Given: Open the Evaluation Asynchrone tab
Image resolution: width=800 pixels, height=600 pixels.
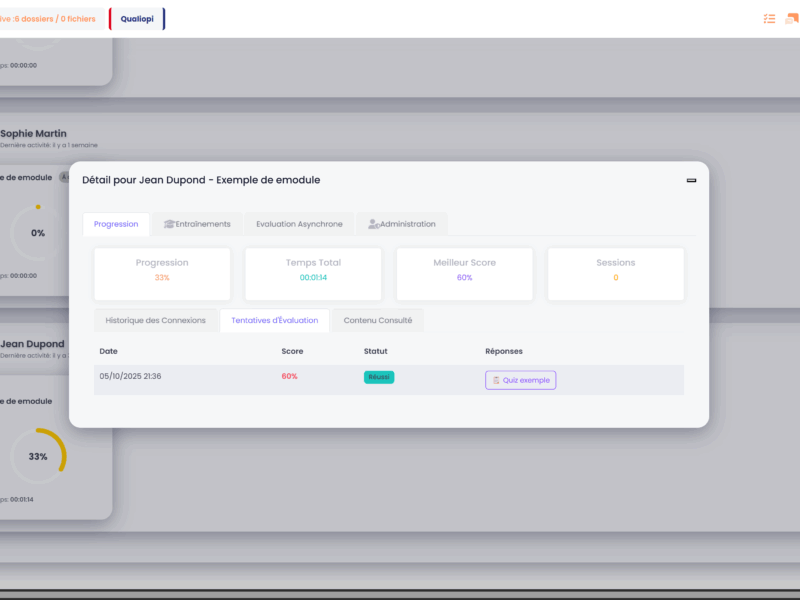Looking at the screenshot, I should tap(299, 224).
